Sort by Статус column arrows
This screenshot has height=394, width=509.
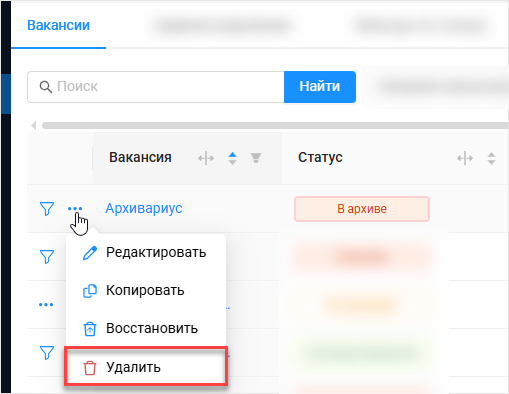[x=491, y=158]
